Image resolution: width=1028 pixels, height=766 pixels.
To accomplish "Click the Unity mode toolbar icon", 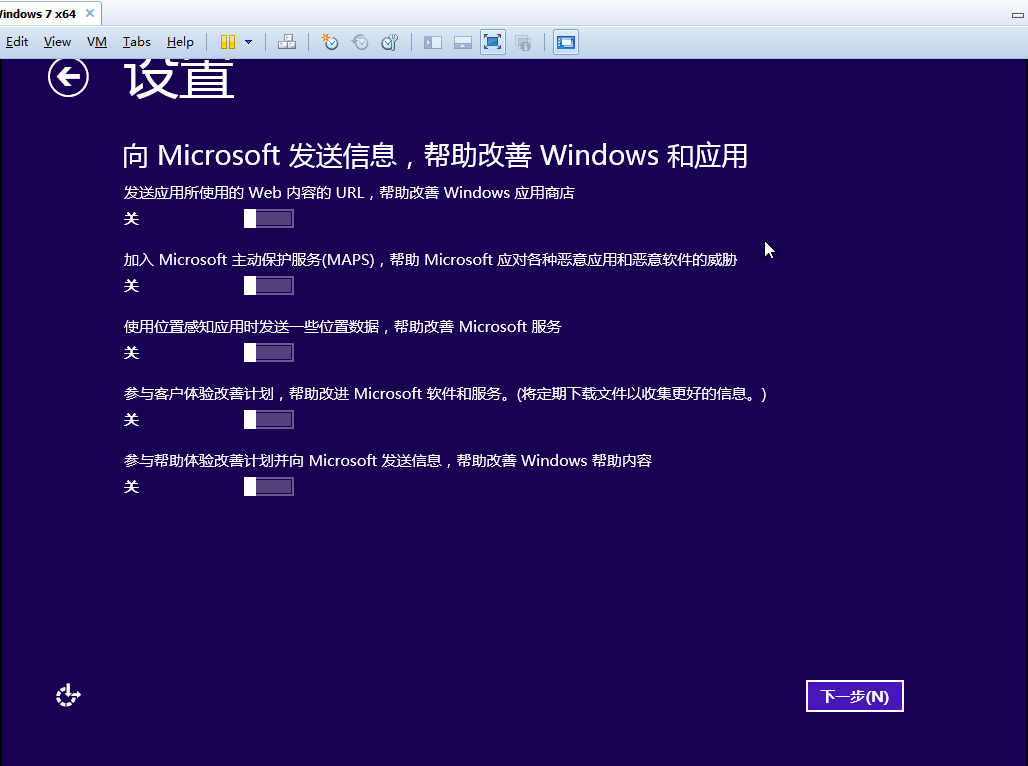I will click(x=523, y=43).
